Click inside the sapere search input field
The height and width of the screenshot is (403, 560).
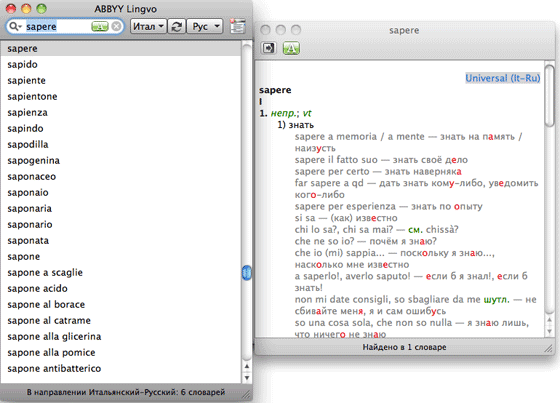click(x=57, y=26)
